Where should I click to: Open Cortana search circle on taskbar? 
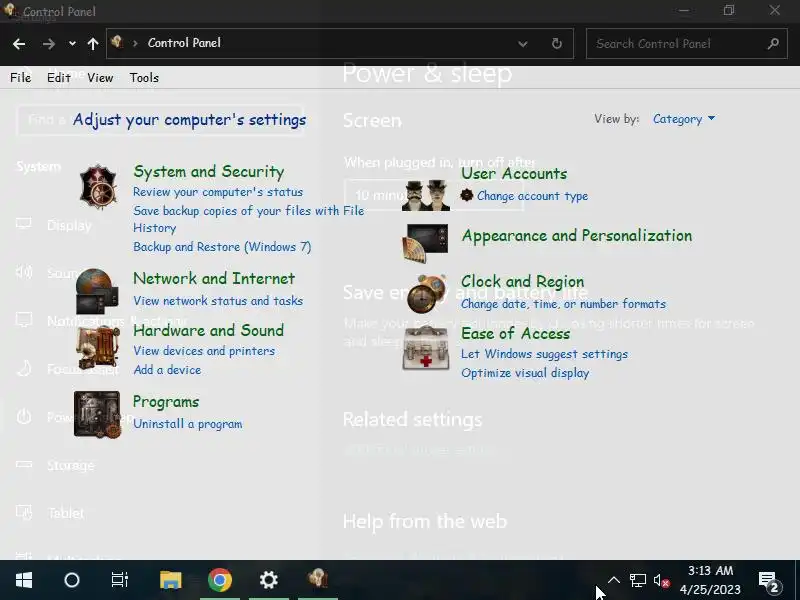click(71, 580)
